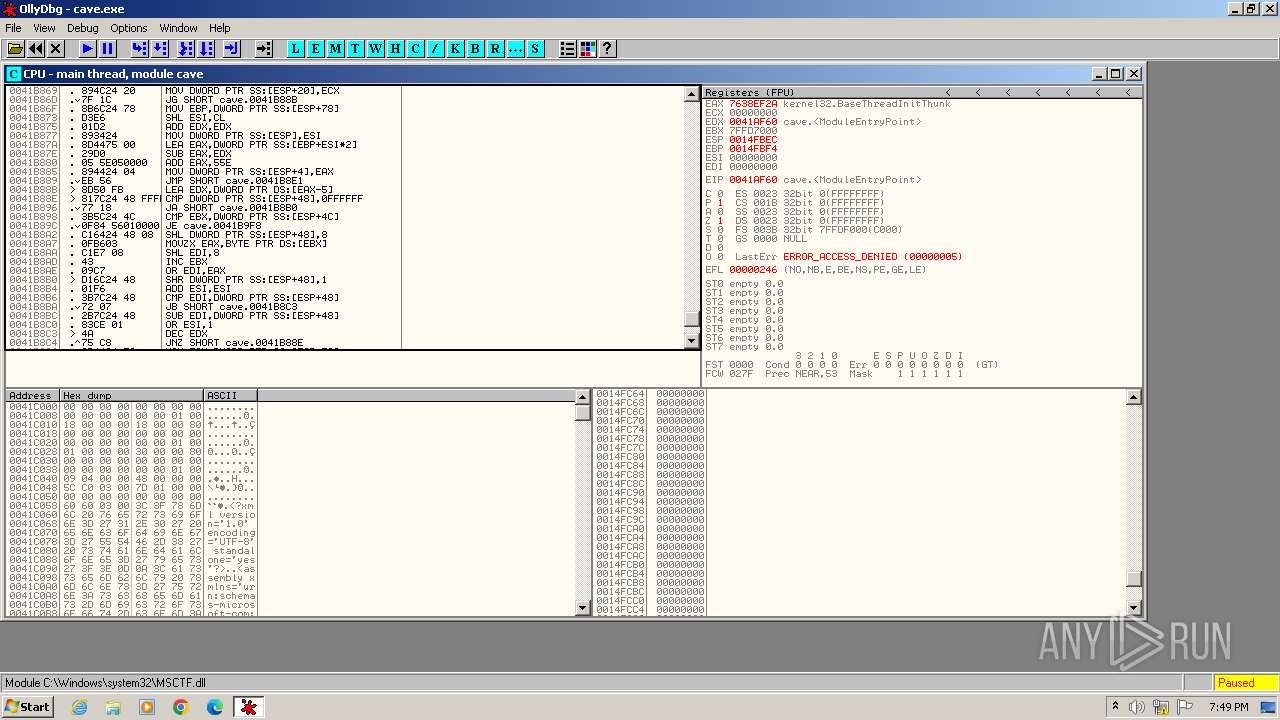Click the Windows Start button

[x=27, y=707]
